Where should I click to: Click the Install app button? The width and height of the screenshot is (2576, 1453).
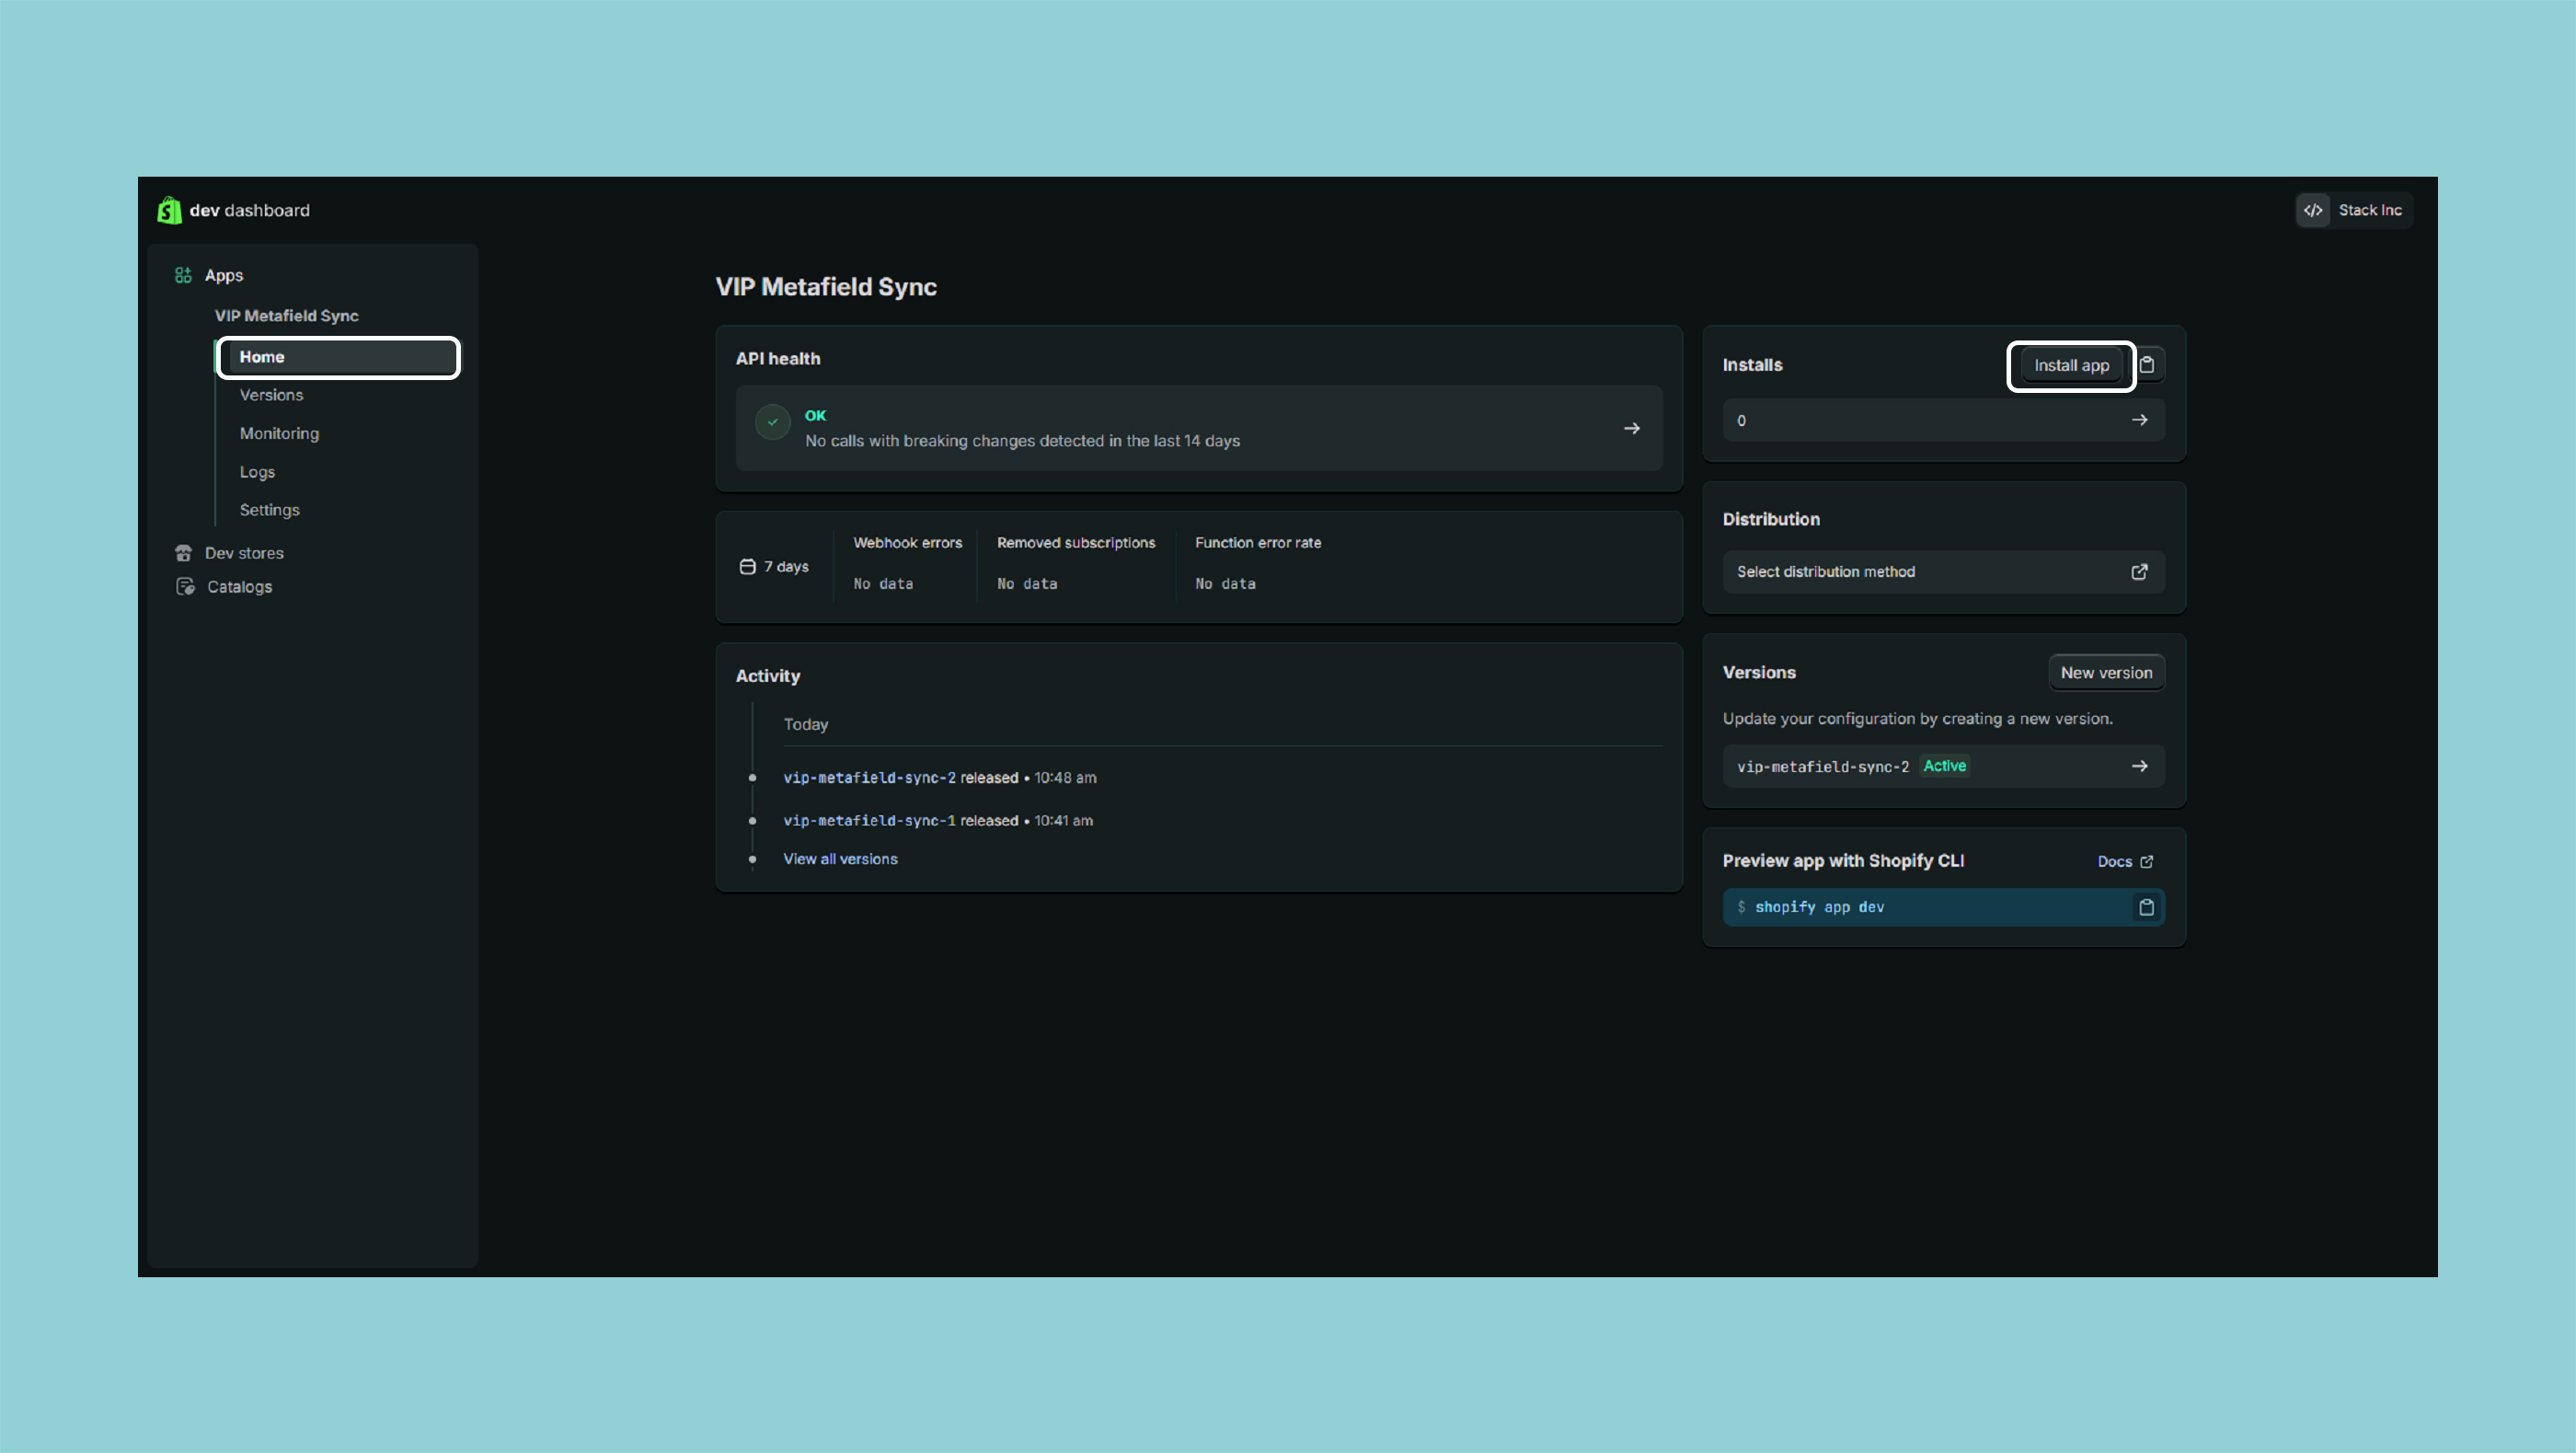click(x=2071, y=366)
